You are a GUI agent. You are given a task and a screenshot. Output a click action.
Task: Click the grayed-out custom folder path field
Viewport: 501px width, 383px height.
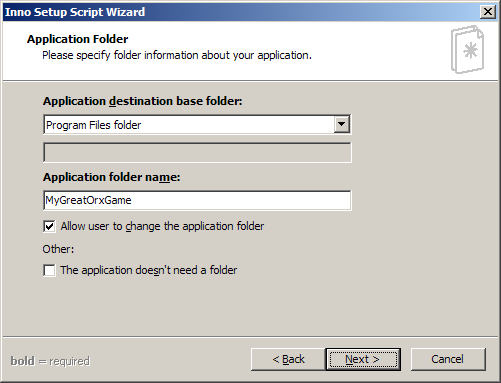pos(197,153)
